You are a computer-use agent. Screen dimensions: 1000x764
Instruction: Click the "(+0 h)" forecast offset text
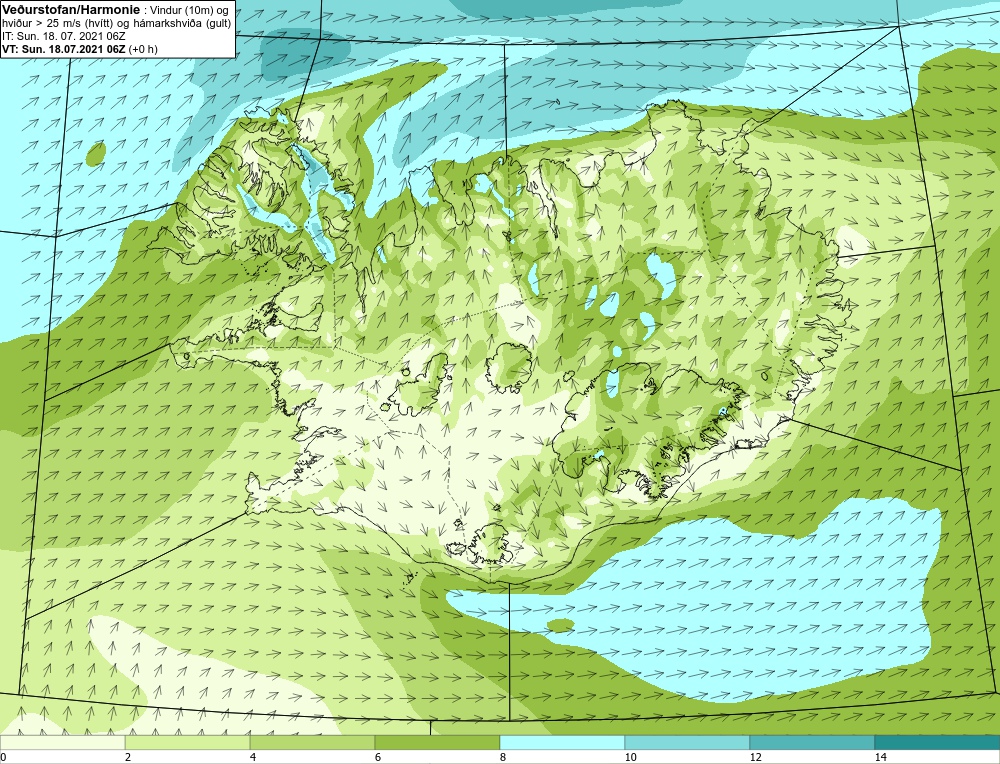(x=143, y=49)
